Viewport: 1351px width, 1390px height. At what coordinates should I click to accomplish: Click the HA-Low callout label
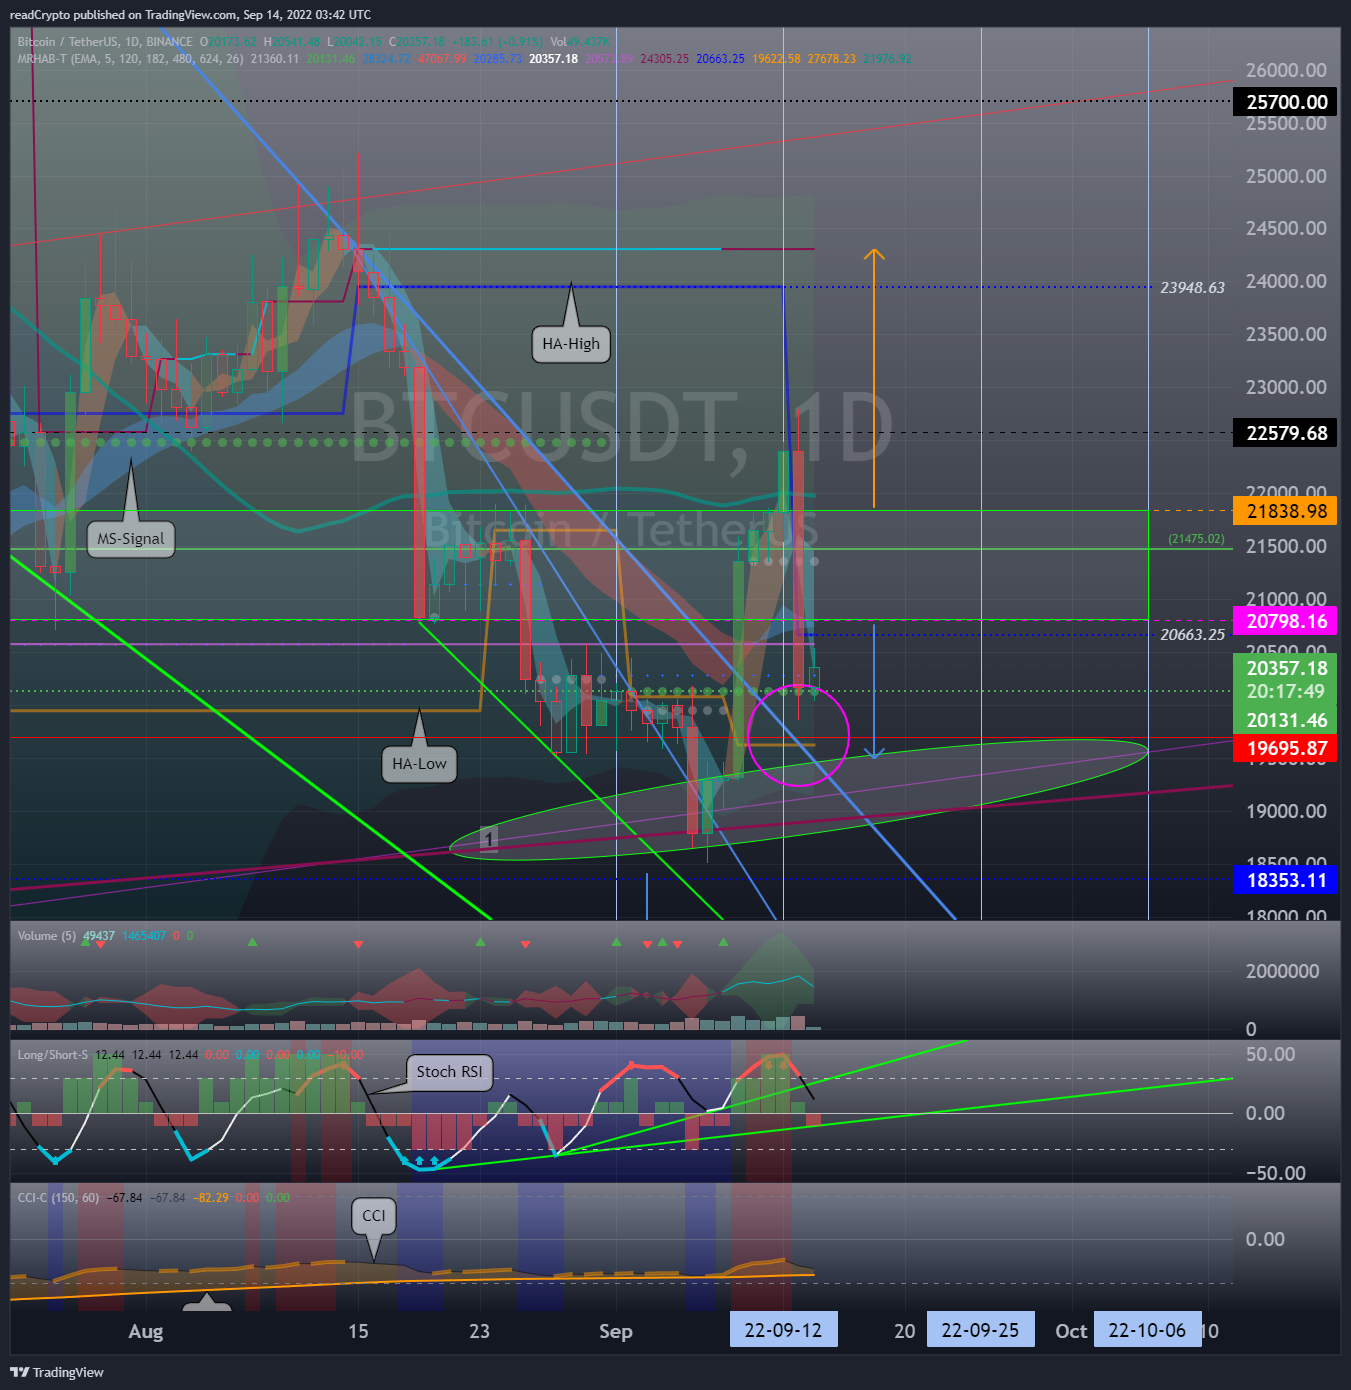[x=419, y=764]
